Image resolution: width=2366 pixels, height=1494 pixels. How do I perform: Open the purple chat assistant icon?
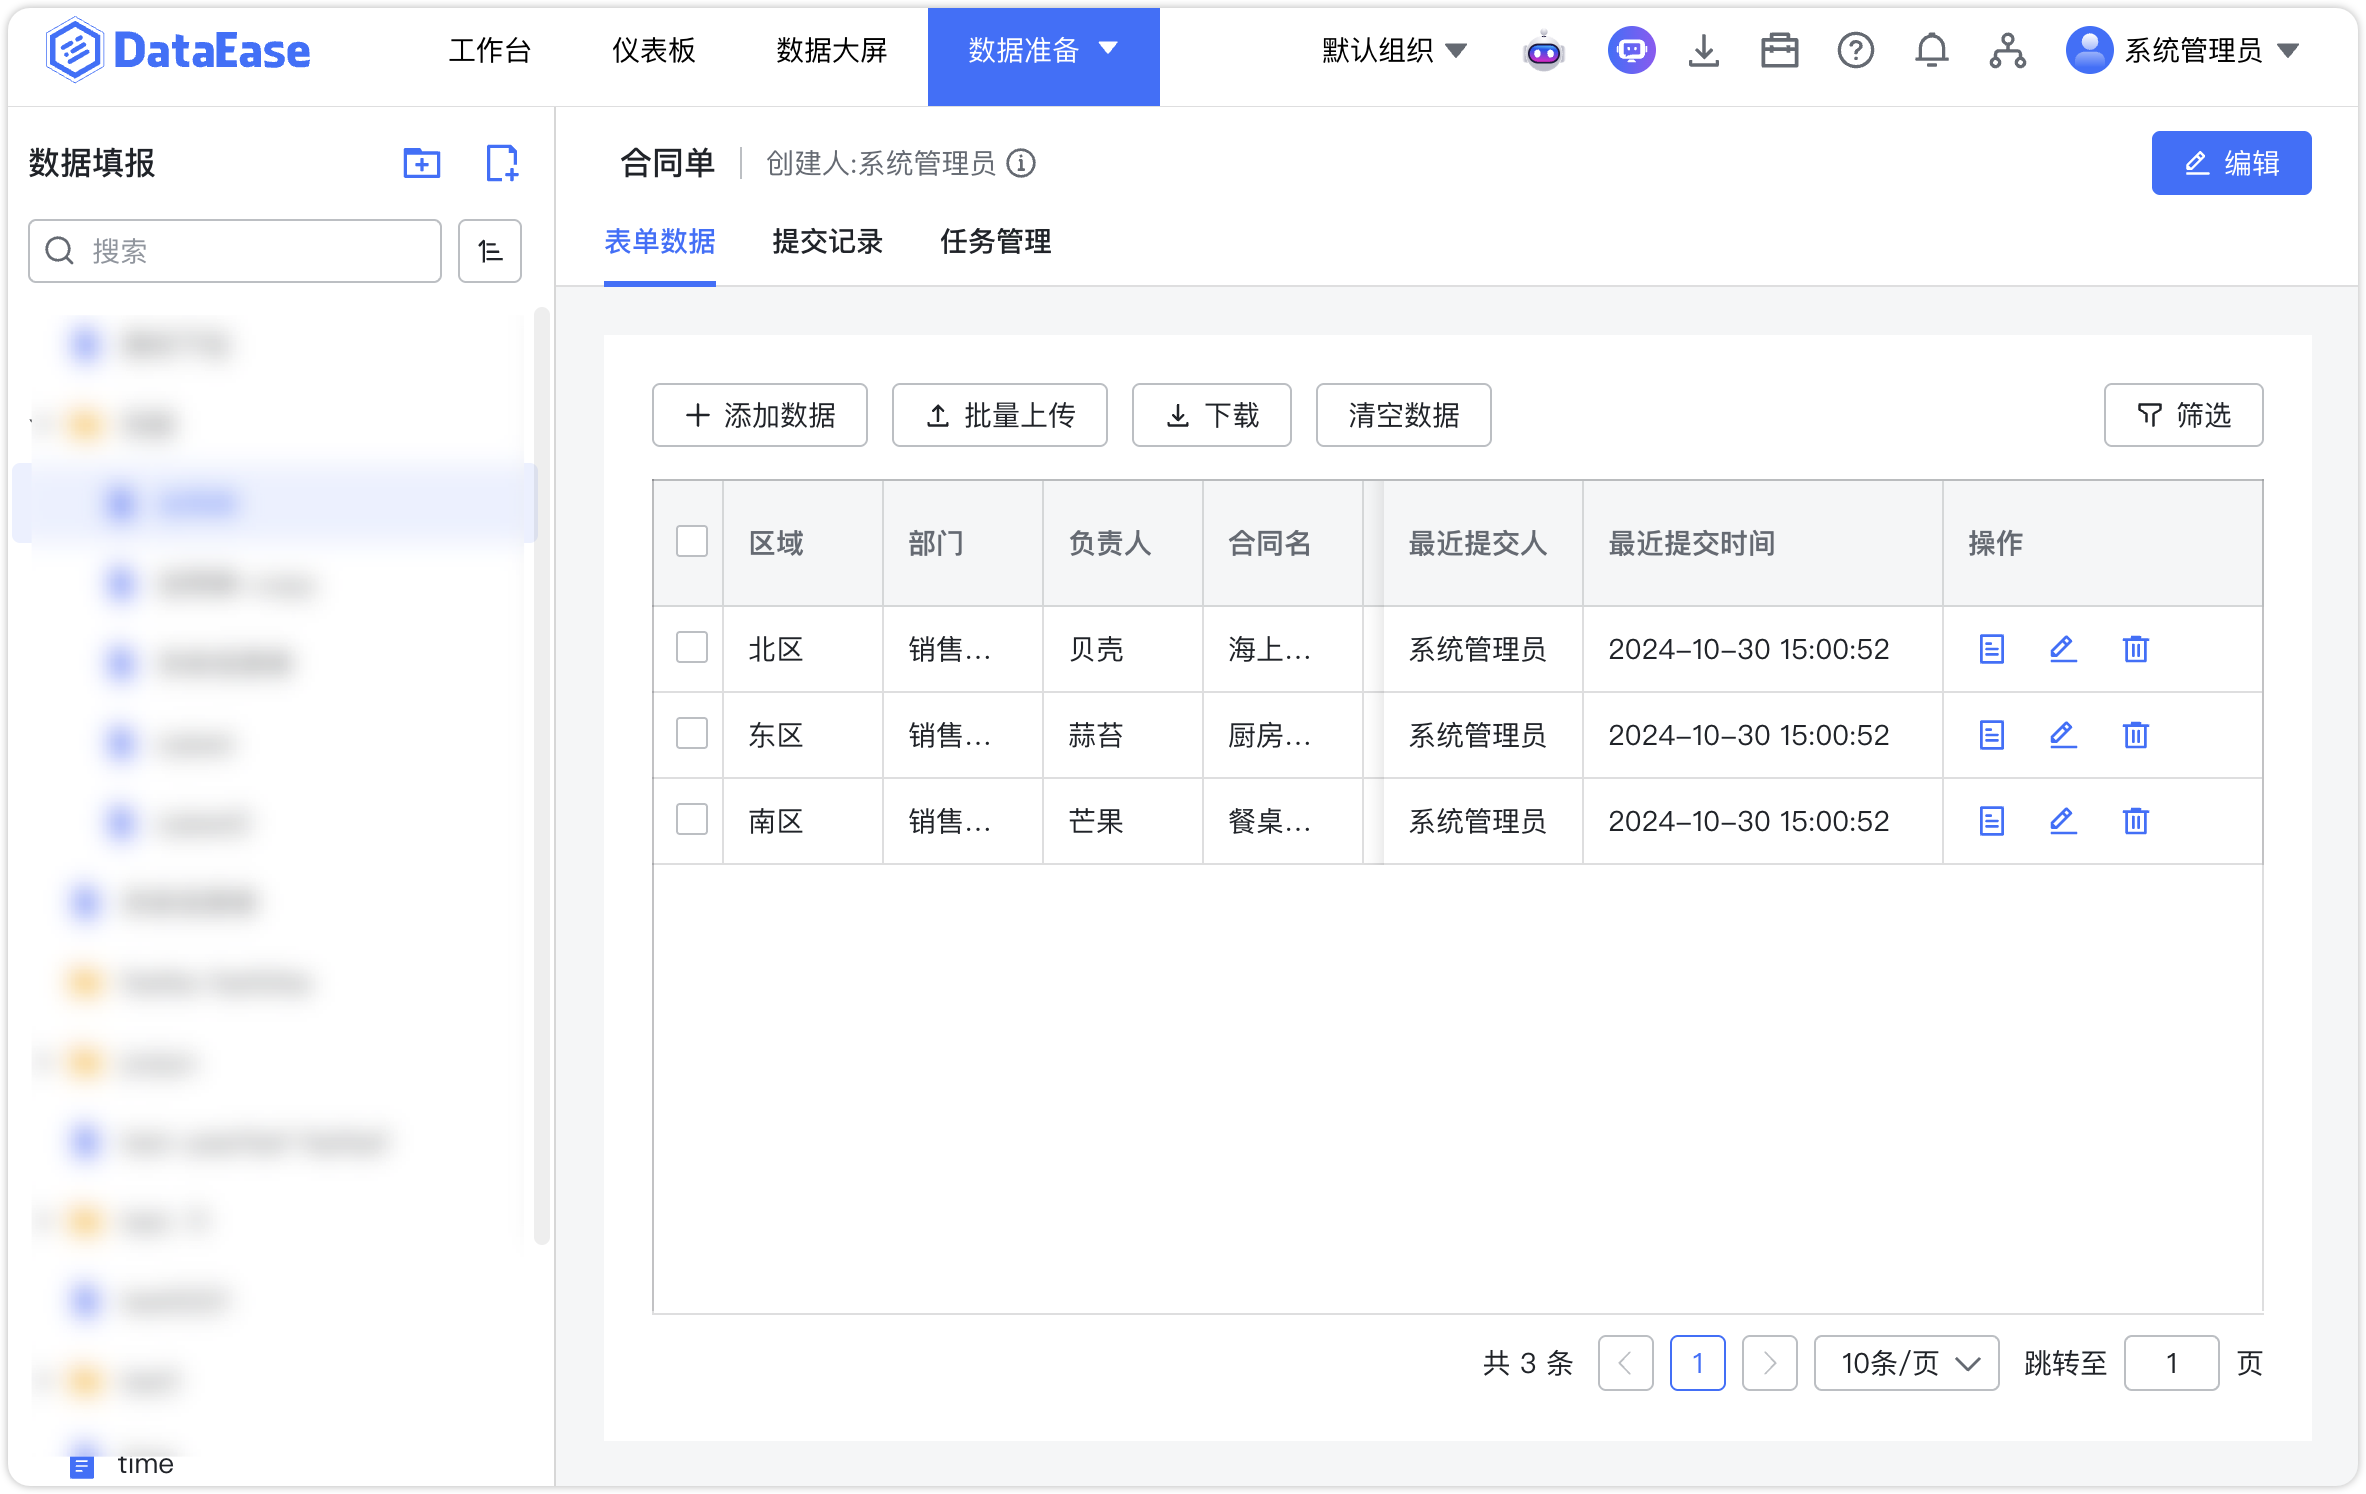click(1631, 50)
